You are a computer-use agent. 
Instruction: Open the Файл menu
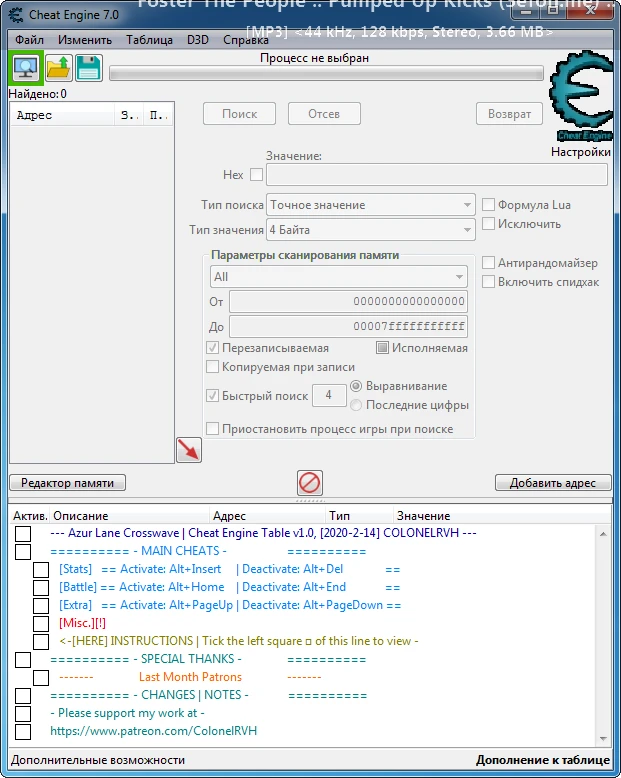[29, 40]
